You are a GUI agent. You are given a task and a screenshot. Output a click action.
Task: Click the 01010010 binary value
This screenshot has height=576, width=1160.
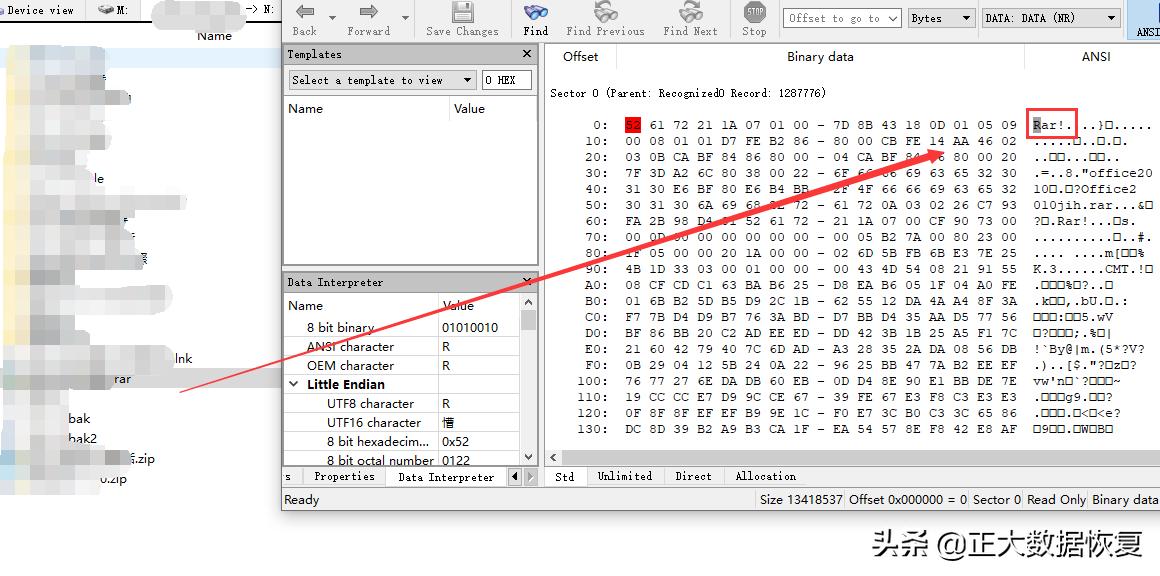(470, 328)
